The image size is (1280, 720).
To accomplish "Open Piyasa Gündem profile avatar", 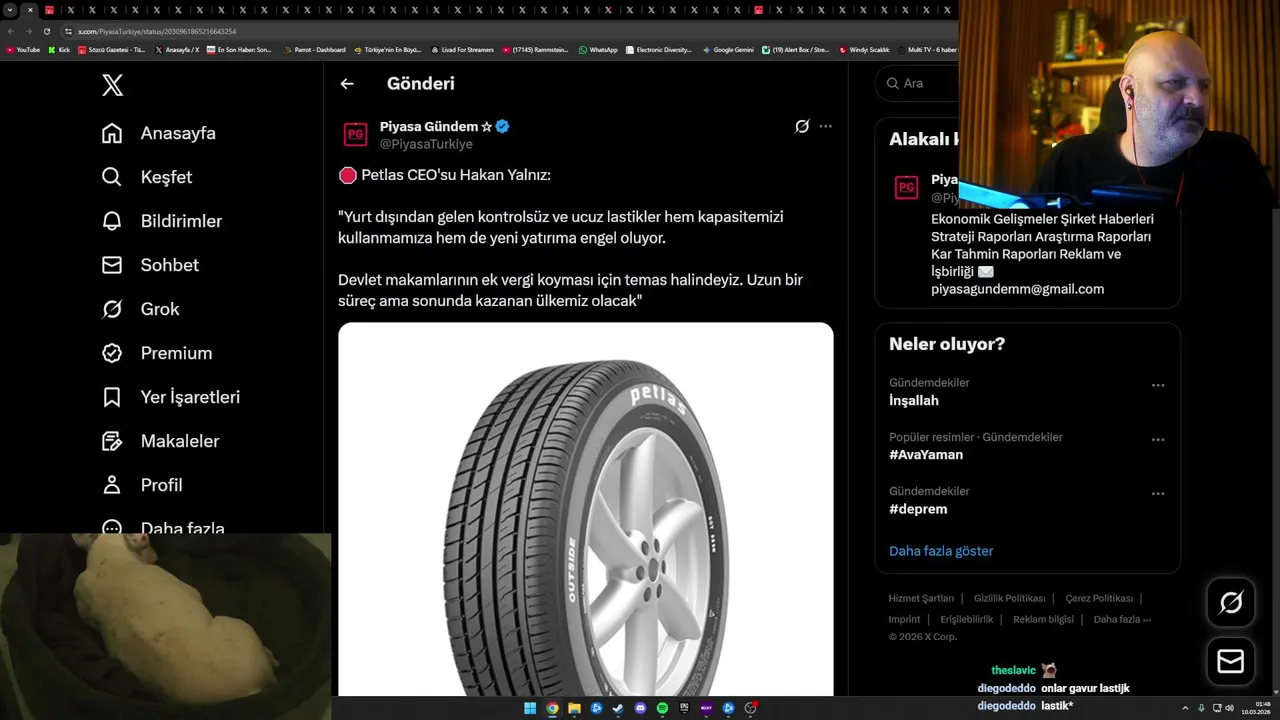I will click(x=355, y=135).
